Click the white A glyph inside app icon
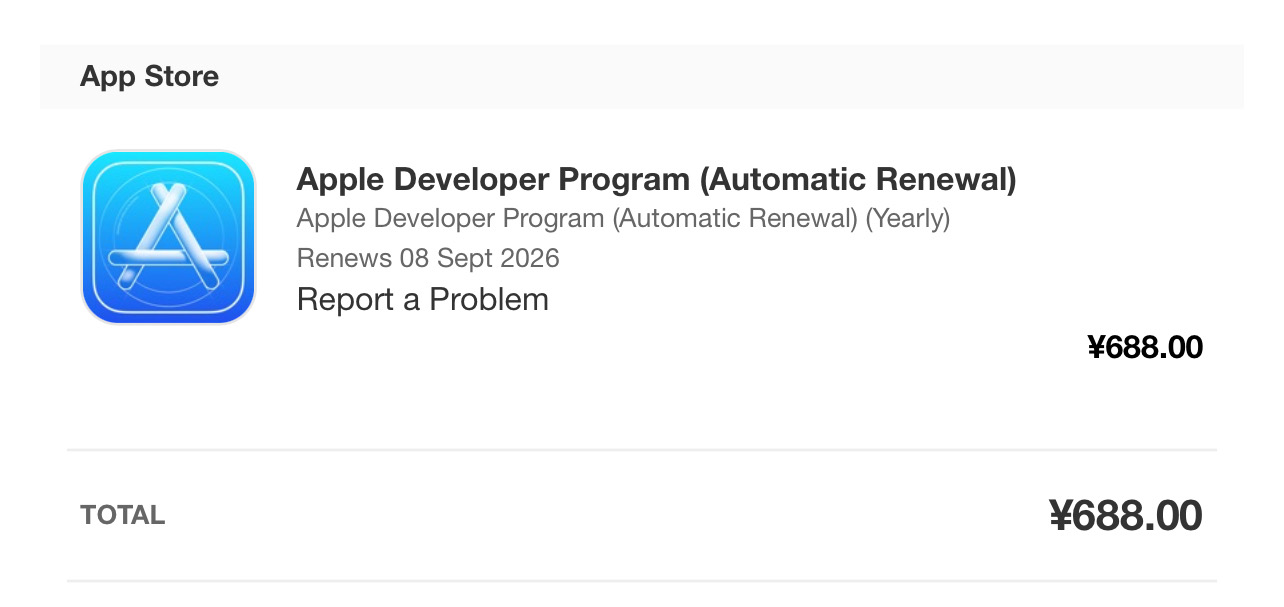The width and height of the screenshot is (1284, 607). (x=168, y=240)
